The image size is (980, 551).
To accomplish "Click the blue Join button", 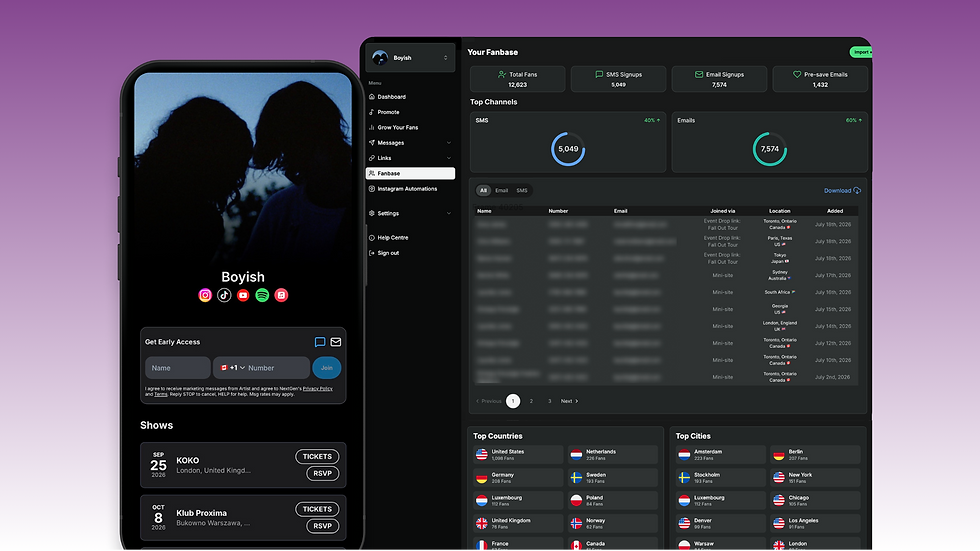I will 327,368.
